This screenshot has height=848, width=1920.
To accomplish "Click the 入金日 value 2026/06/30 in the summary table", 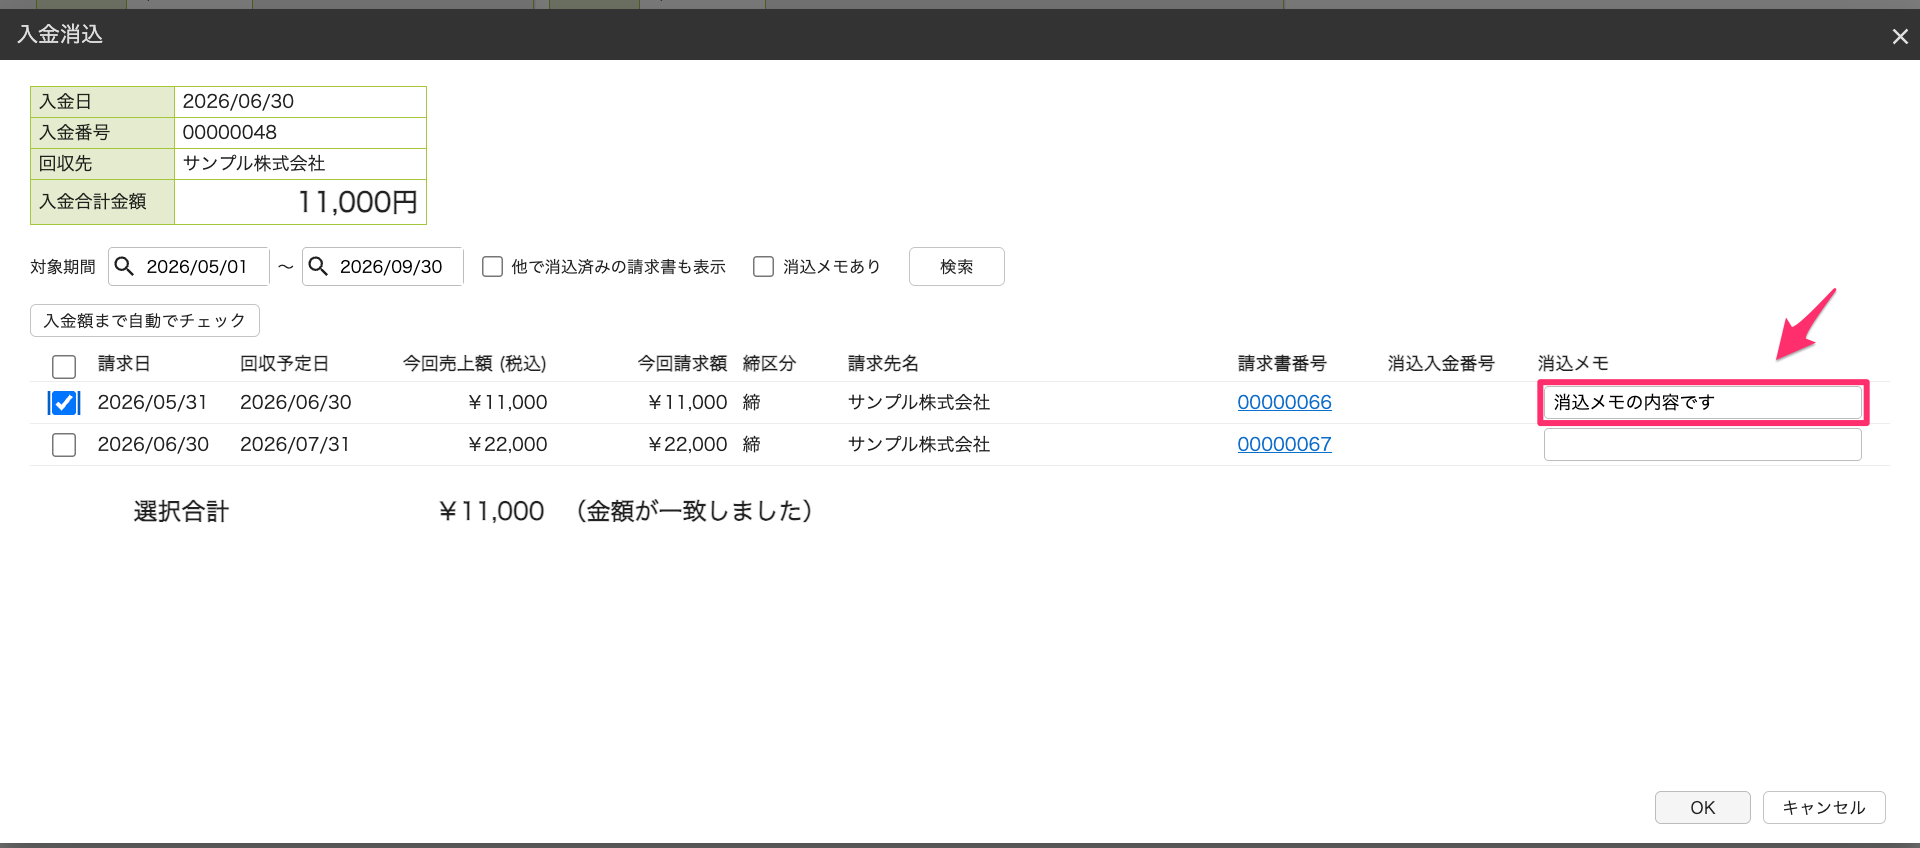I will 238,101.
